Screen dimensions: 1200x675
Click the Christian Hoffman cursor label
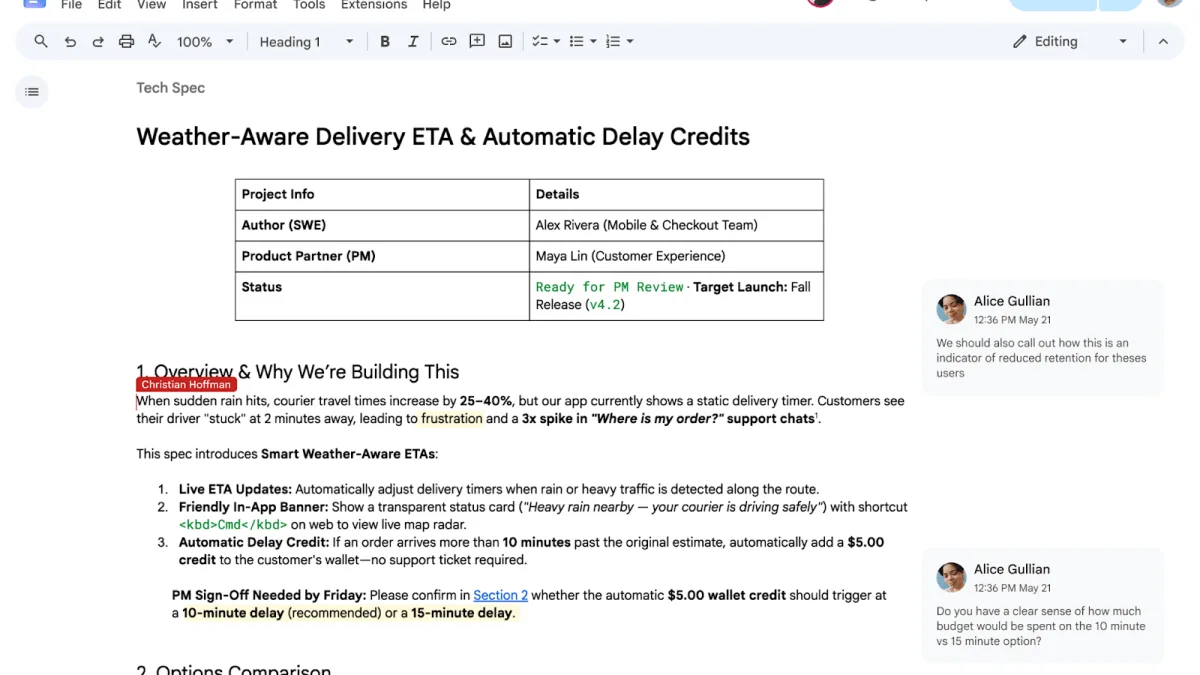click(186, 385)
